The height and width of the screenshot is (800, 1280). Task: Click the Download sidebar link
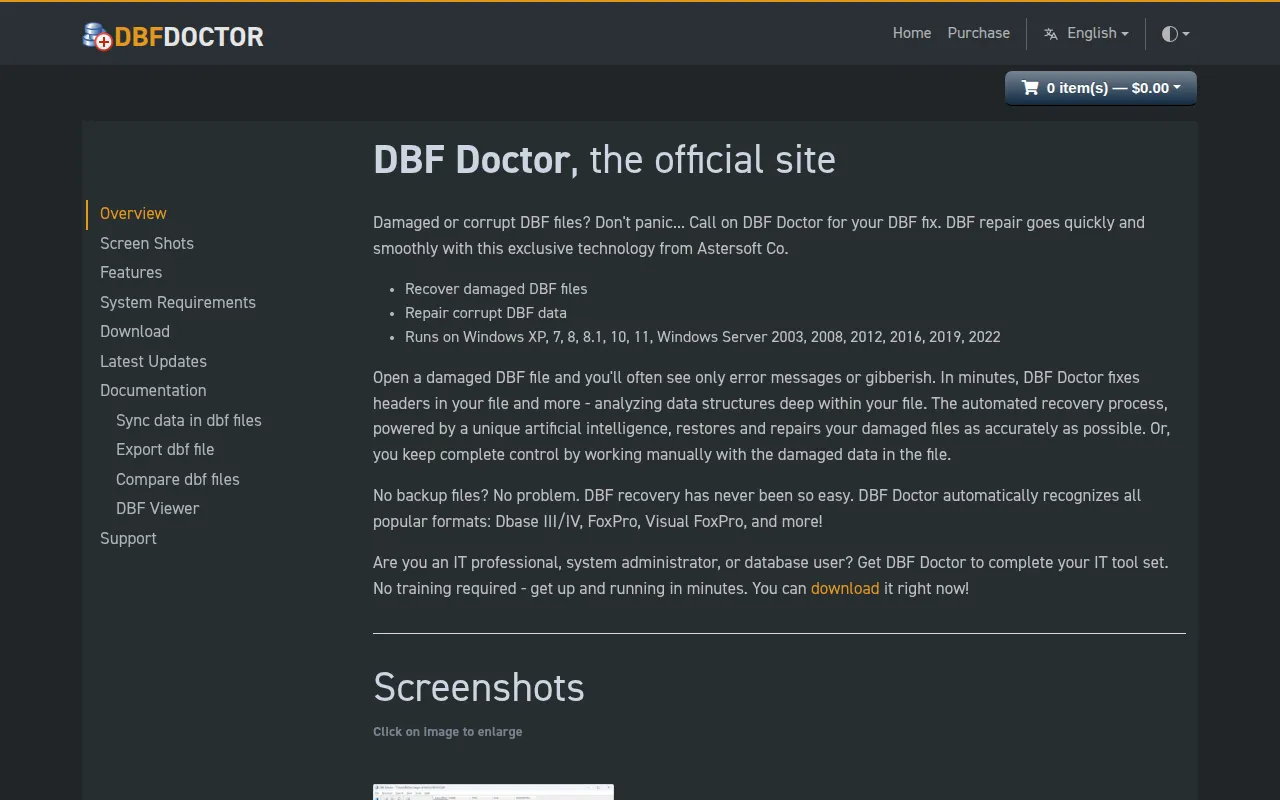click(x=135, y=331)
